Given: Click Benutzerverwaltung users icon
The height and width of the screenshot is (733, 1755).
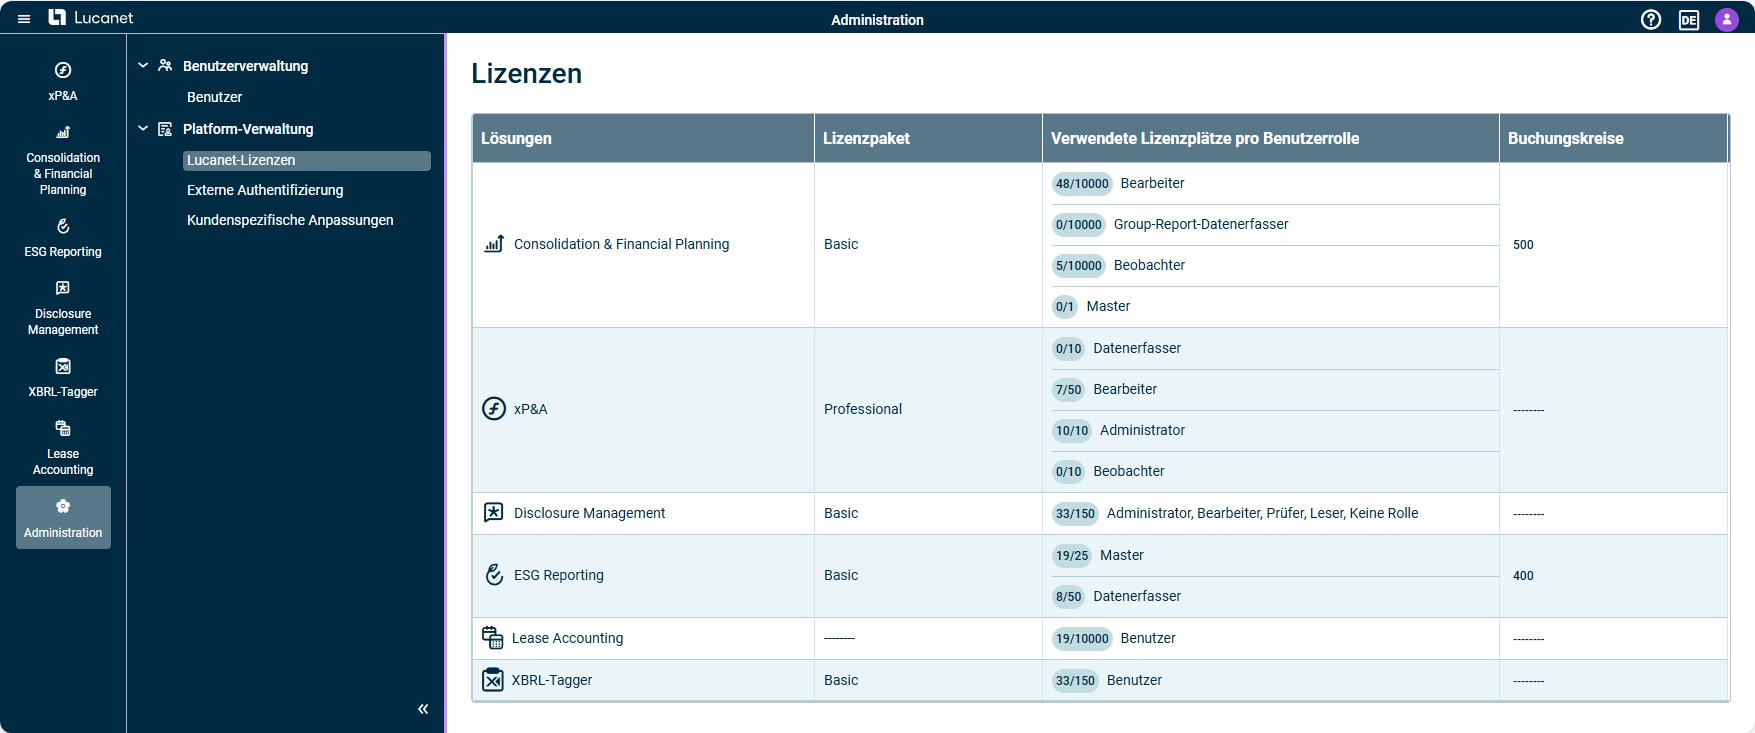Looking at the screenshot, I should 165,65.
